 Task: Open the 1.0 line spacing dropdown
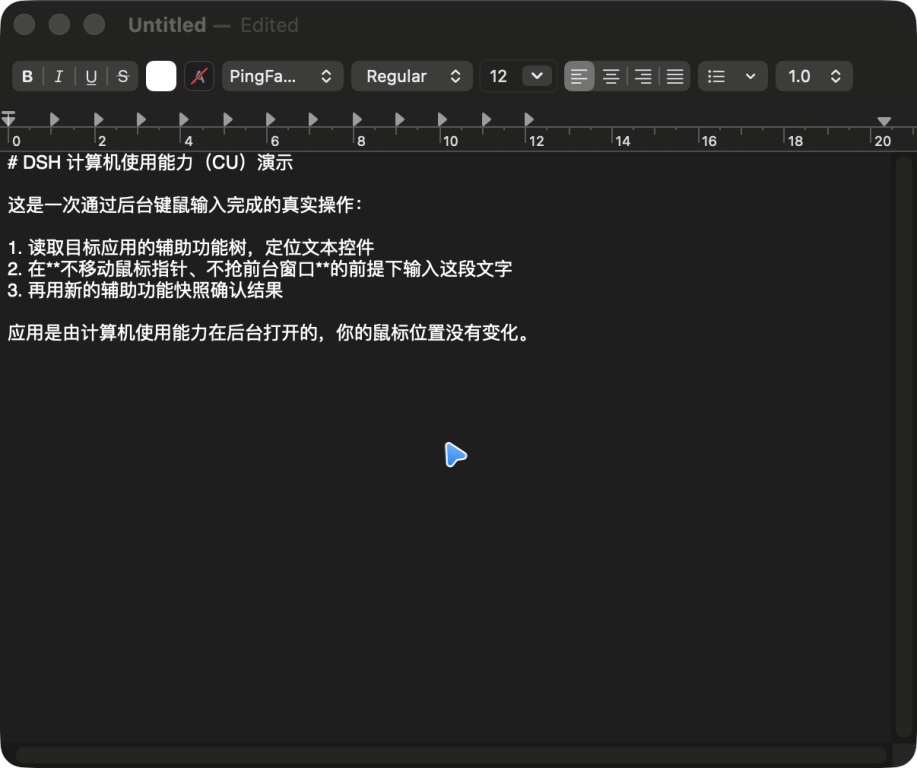click(814, 76)
